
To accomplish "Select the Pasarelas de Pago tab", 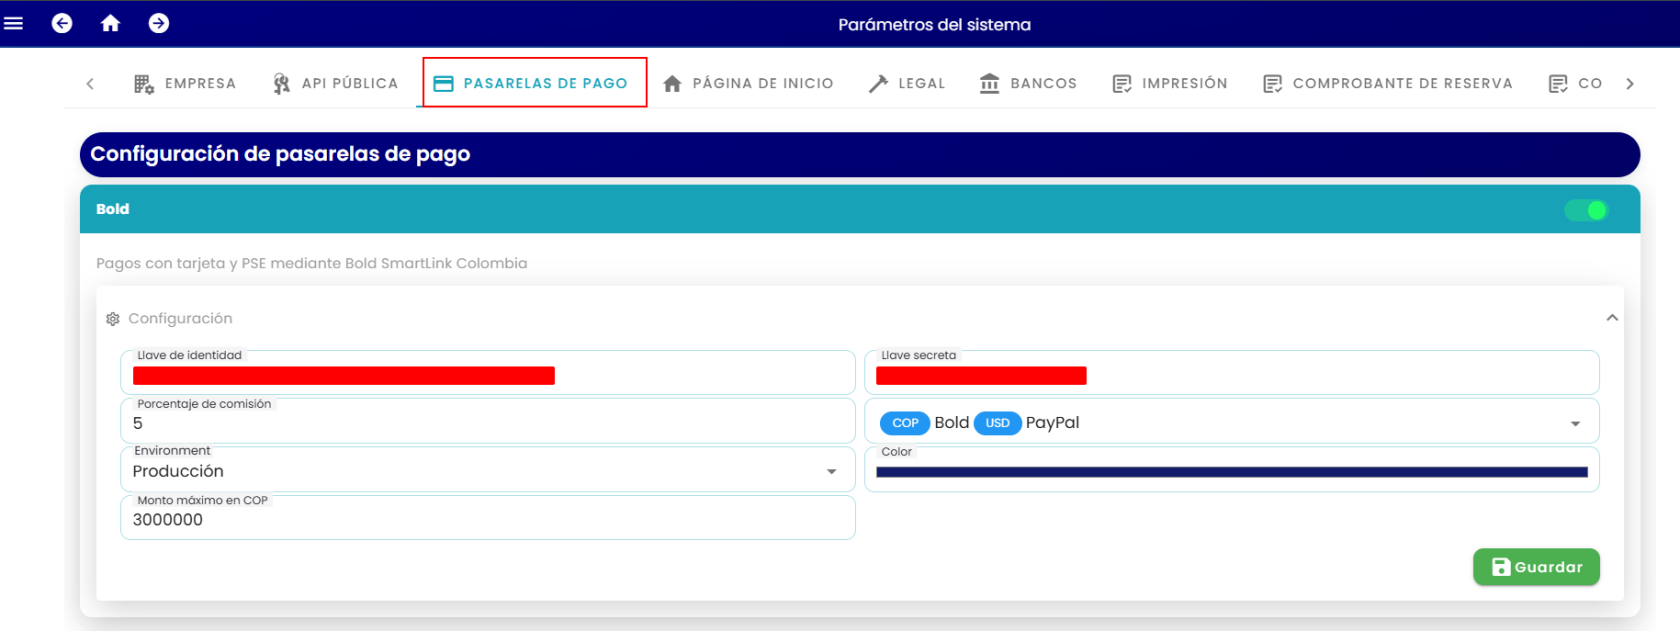I will 532,83.
